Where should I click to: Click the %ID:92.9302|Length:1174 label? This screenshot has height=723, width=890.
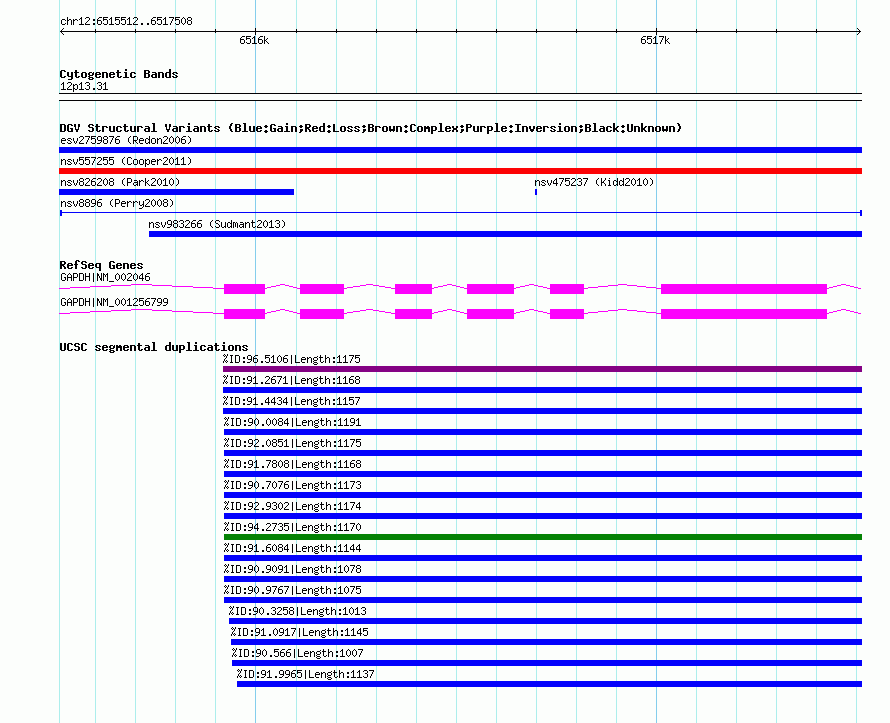(x=292, y=506)
